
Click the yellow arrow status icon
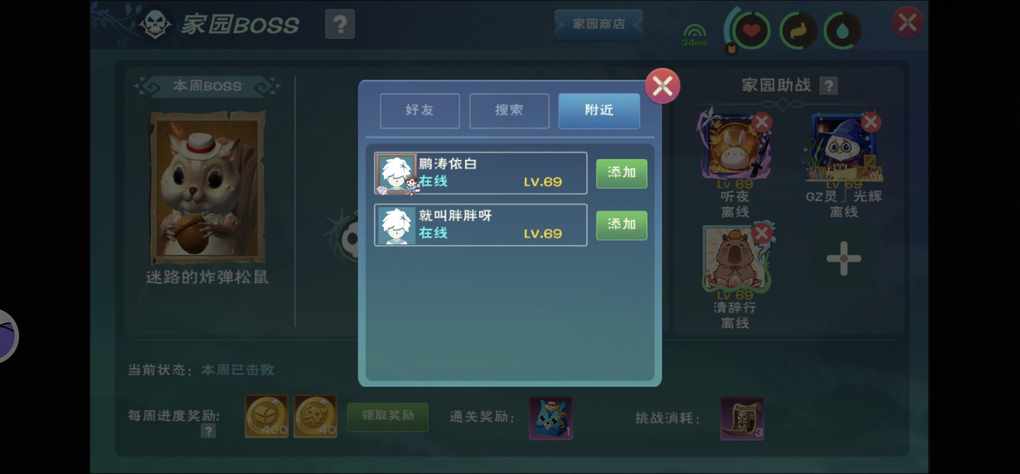coord(798,31)
